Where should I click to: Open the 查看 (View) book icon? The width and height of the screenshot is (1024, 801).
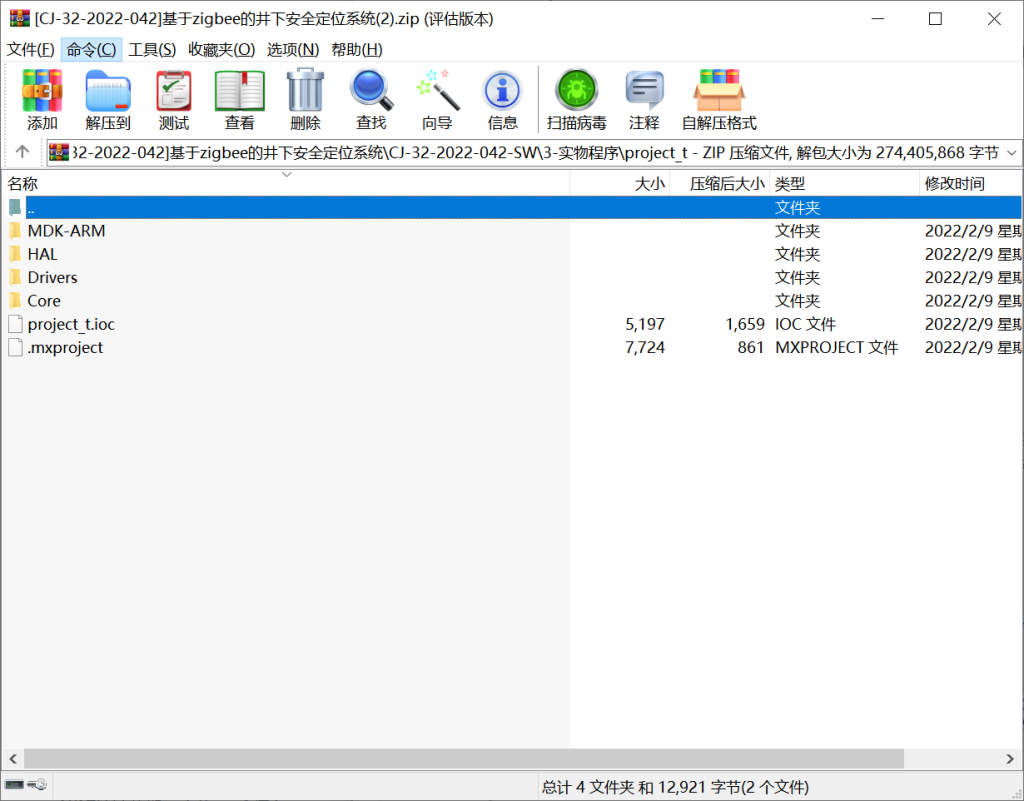(x=240, y=100)
